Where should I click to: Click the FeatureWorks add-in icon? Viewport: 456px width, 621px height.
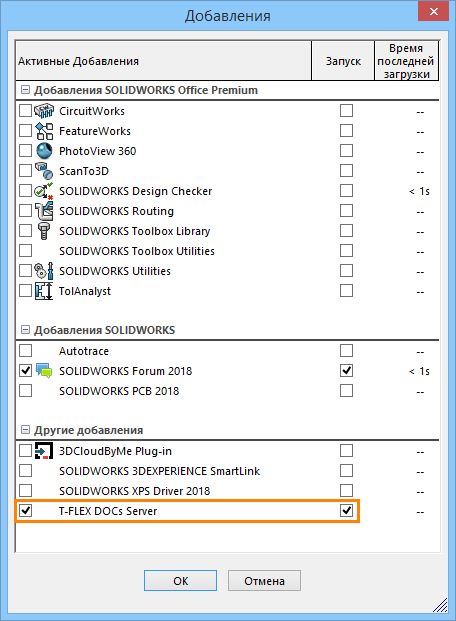click(44, 131)
